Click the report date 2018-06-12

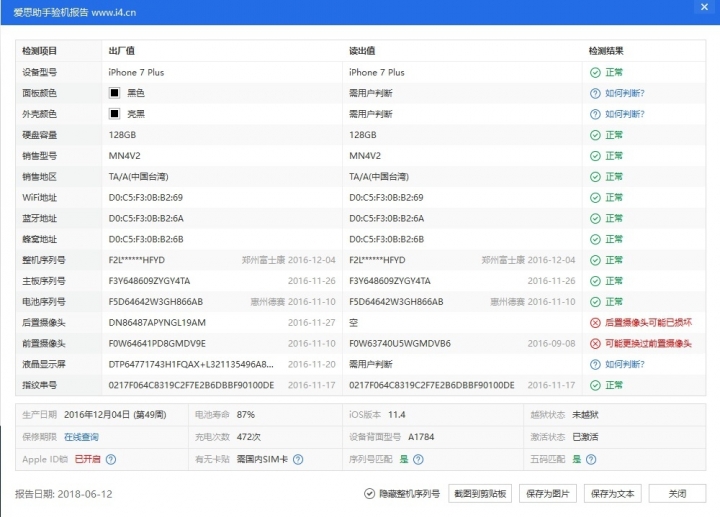tap(85, 494)
